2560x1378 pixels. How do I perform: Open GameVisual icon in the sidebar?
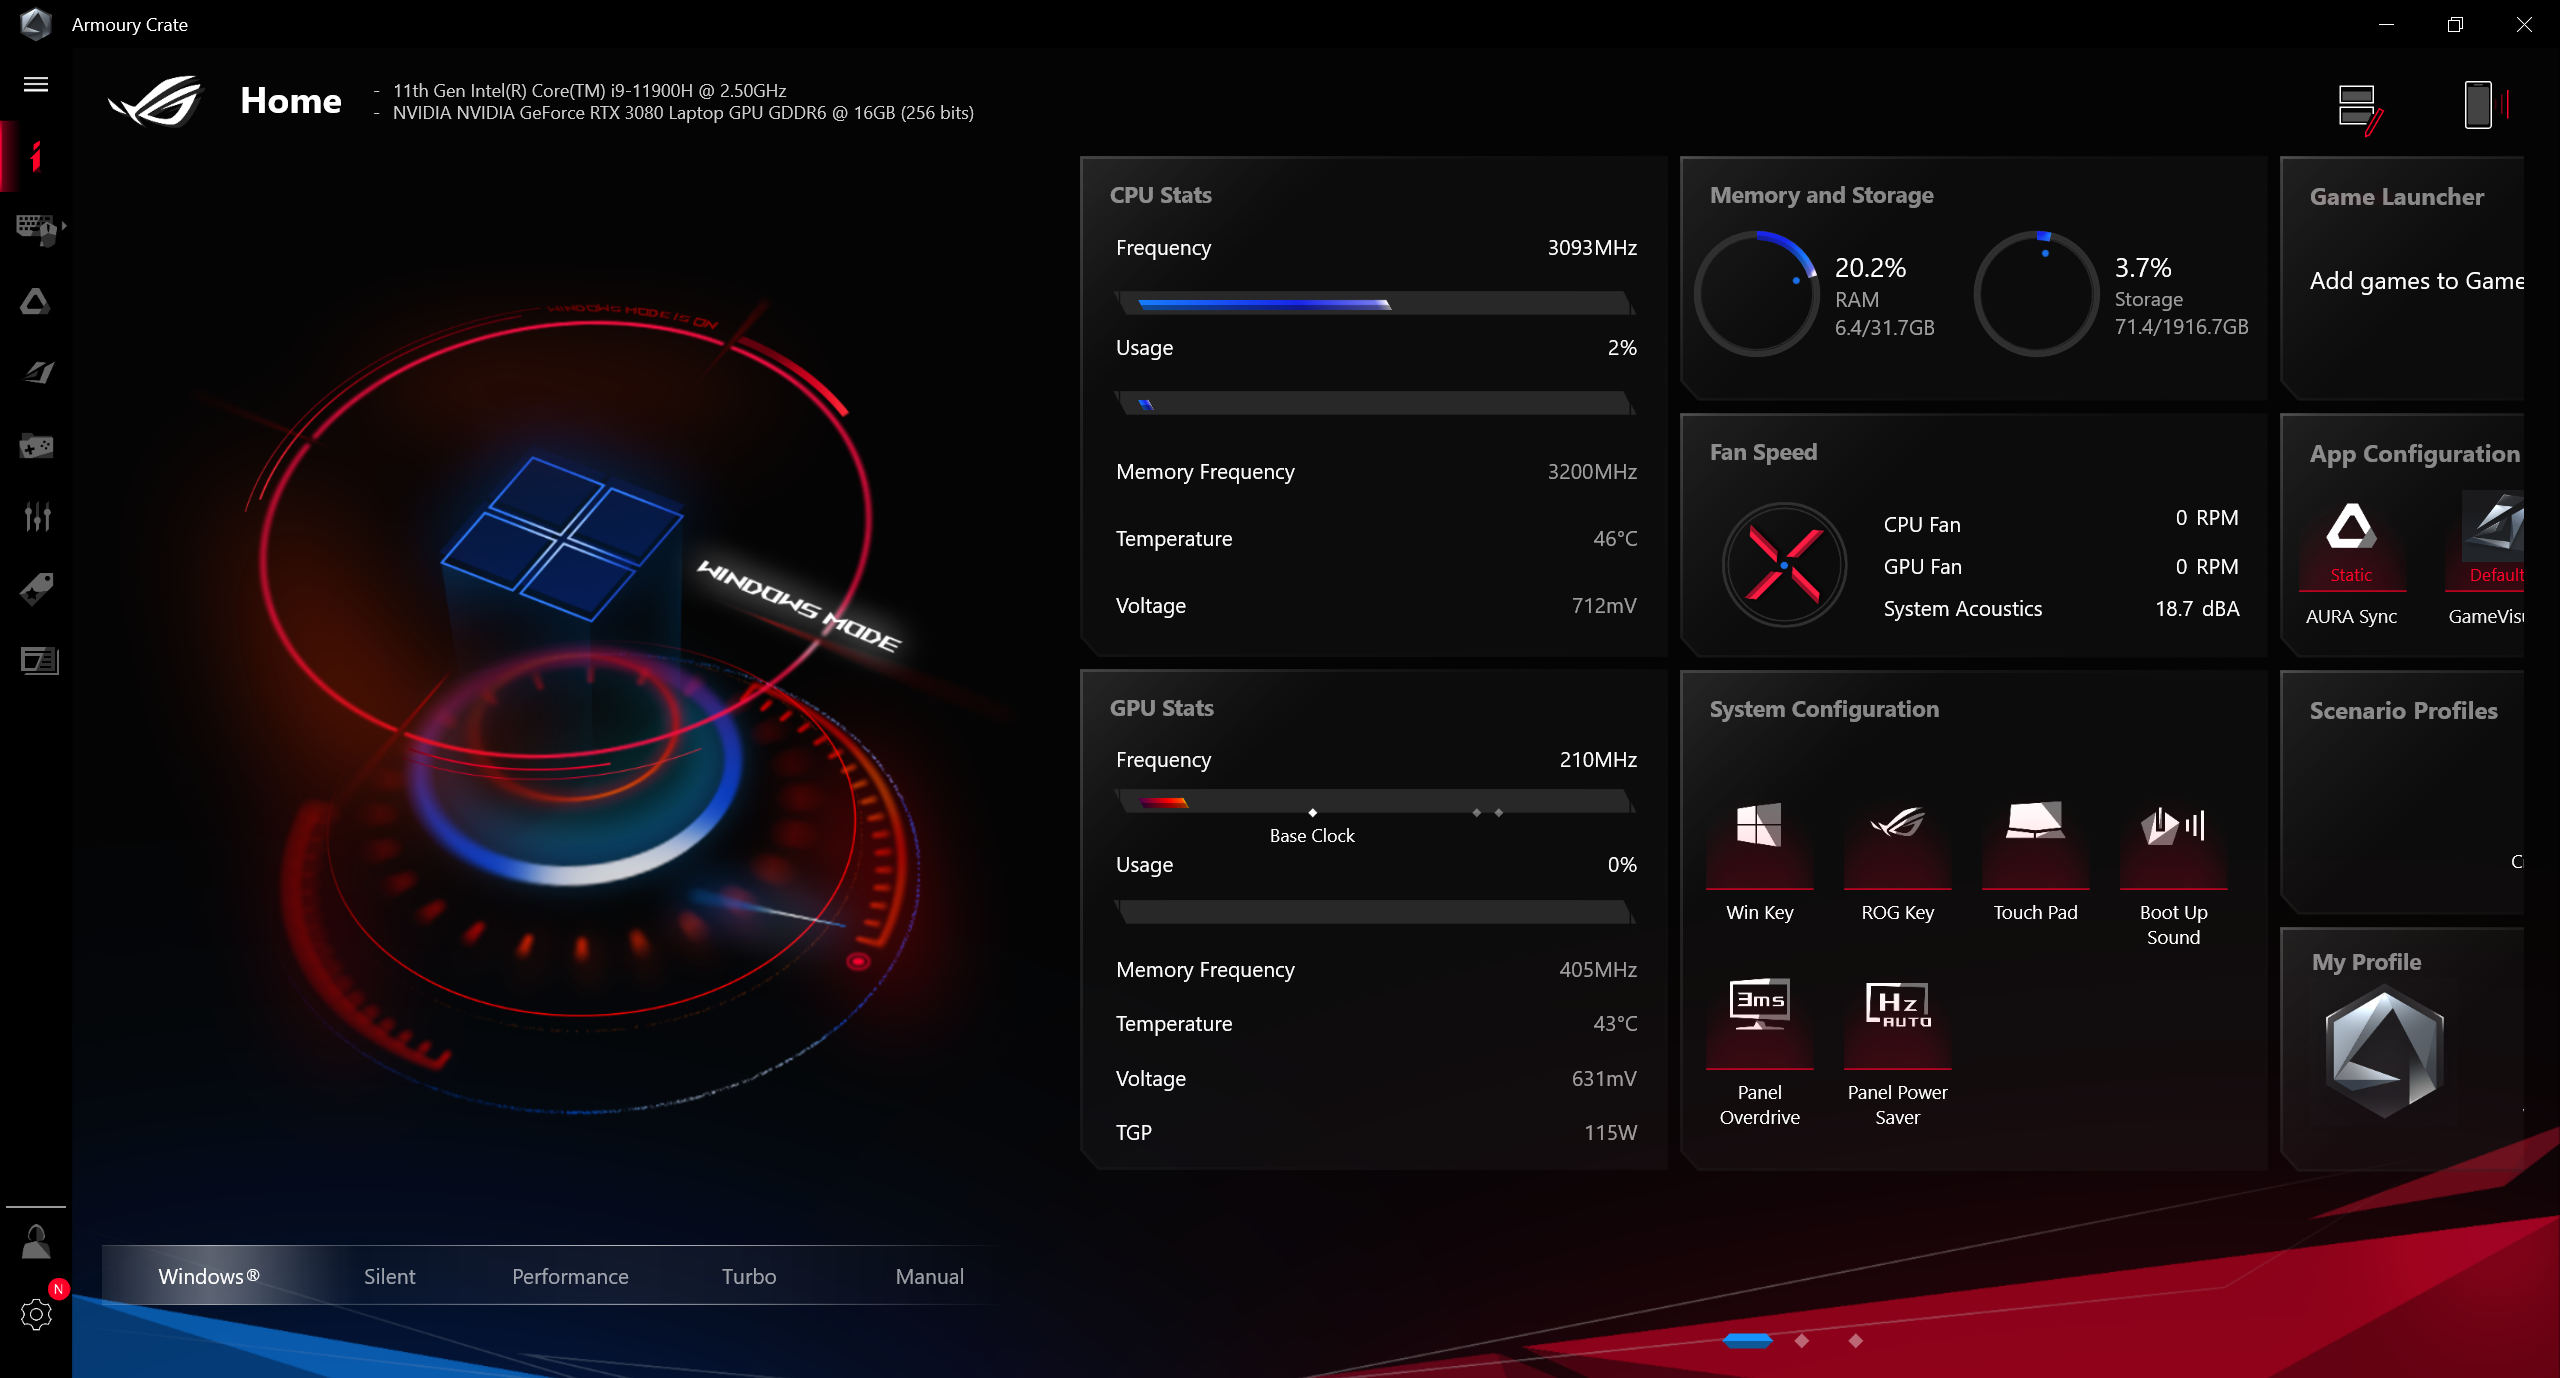click(x=38, y=373)
